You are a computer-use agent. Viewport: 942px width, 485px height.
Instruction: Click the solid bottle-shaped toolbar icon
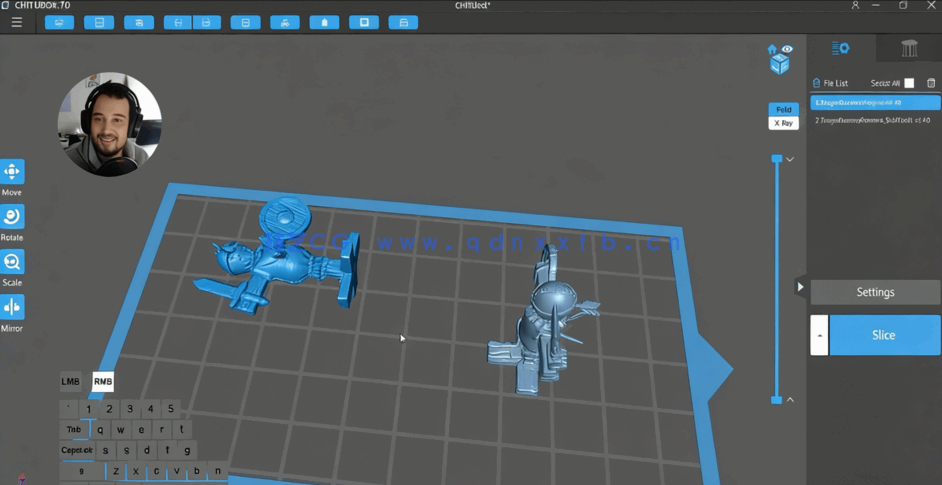[324, 23]
